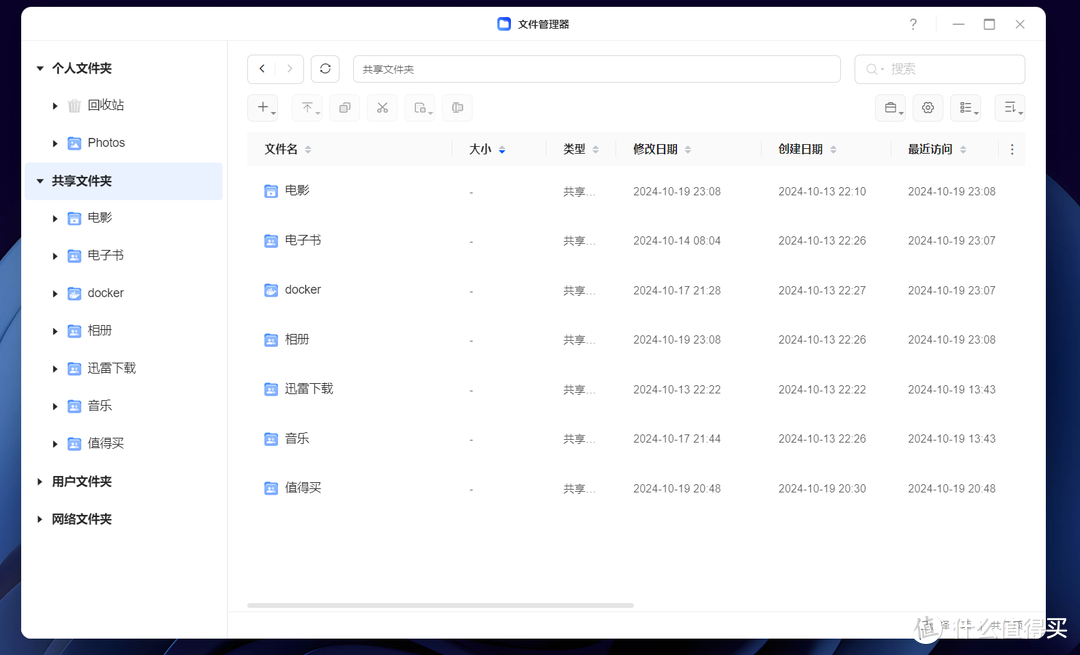Open the view mode list dropdown

click(x=965, y=107)
